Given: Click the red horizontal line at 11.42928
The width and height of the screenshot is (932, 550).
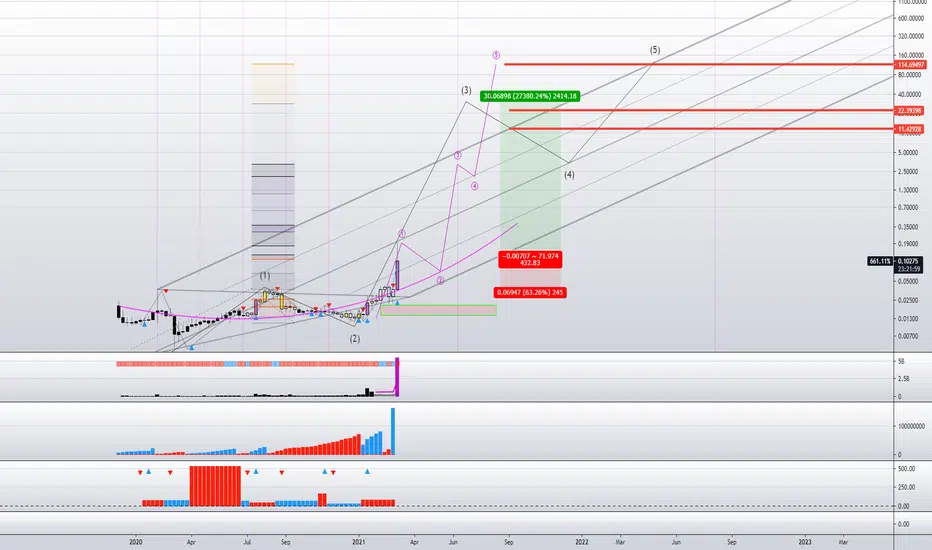Looking at the screenshot, I should point(701,128).
